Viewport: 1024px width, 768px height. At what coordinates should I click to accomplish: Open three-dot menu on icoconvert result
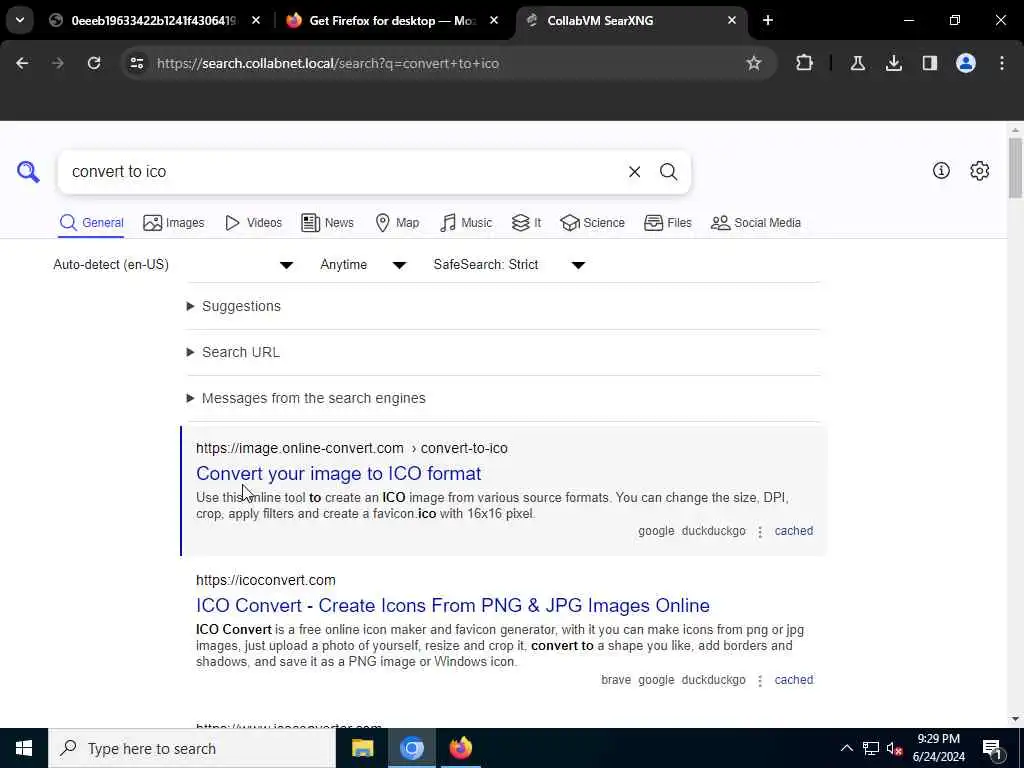760,680
